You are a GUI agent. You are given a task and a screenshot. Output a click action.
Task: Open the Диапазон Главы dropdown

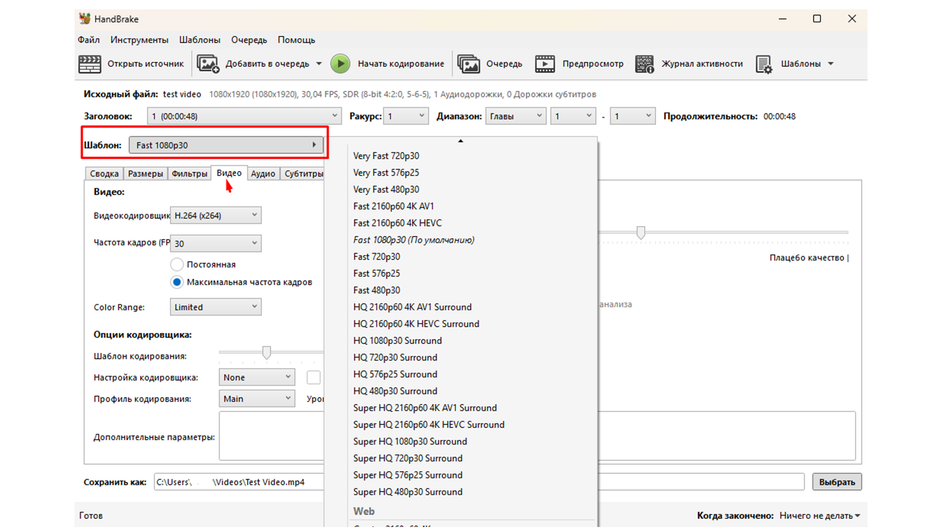[515, 116]
